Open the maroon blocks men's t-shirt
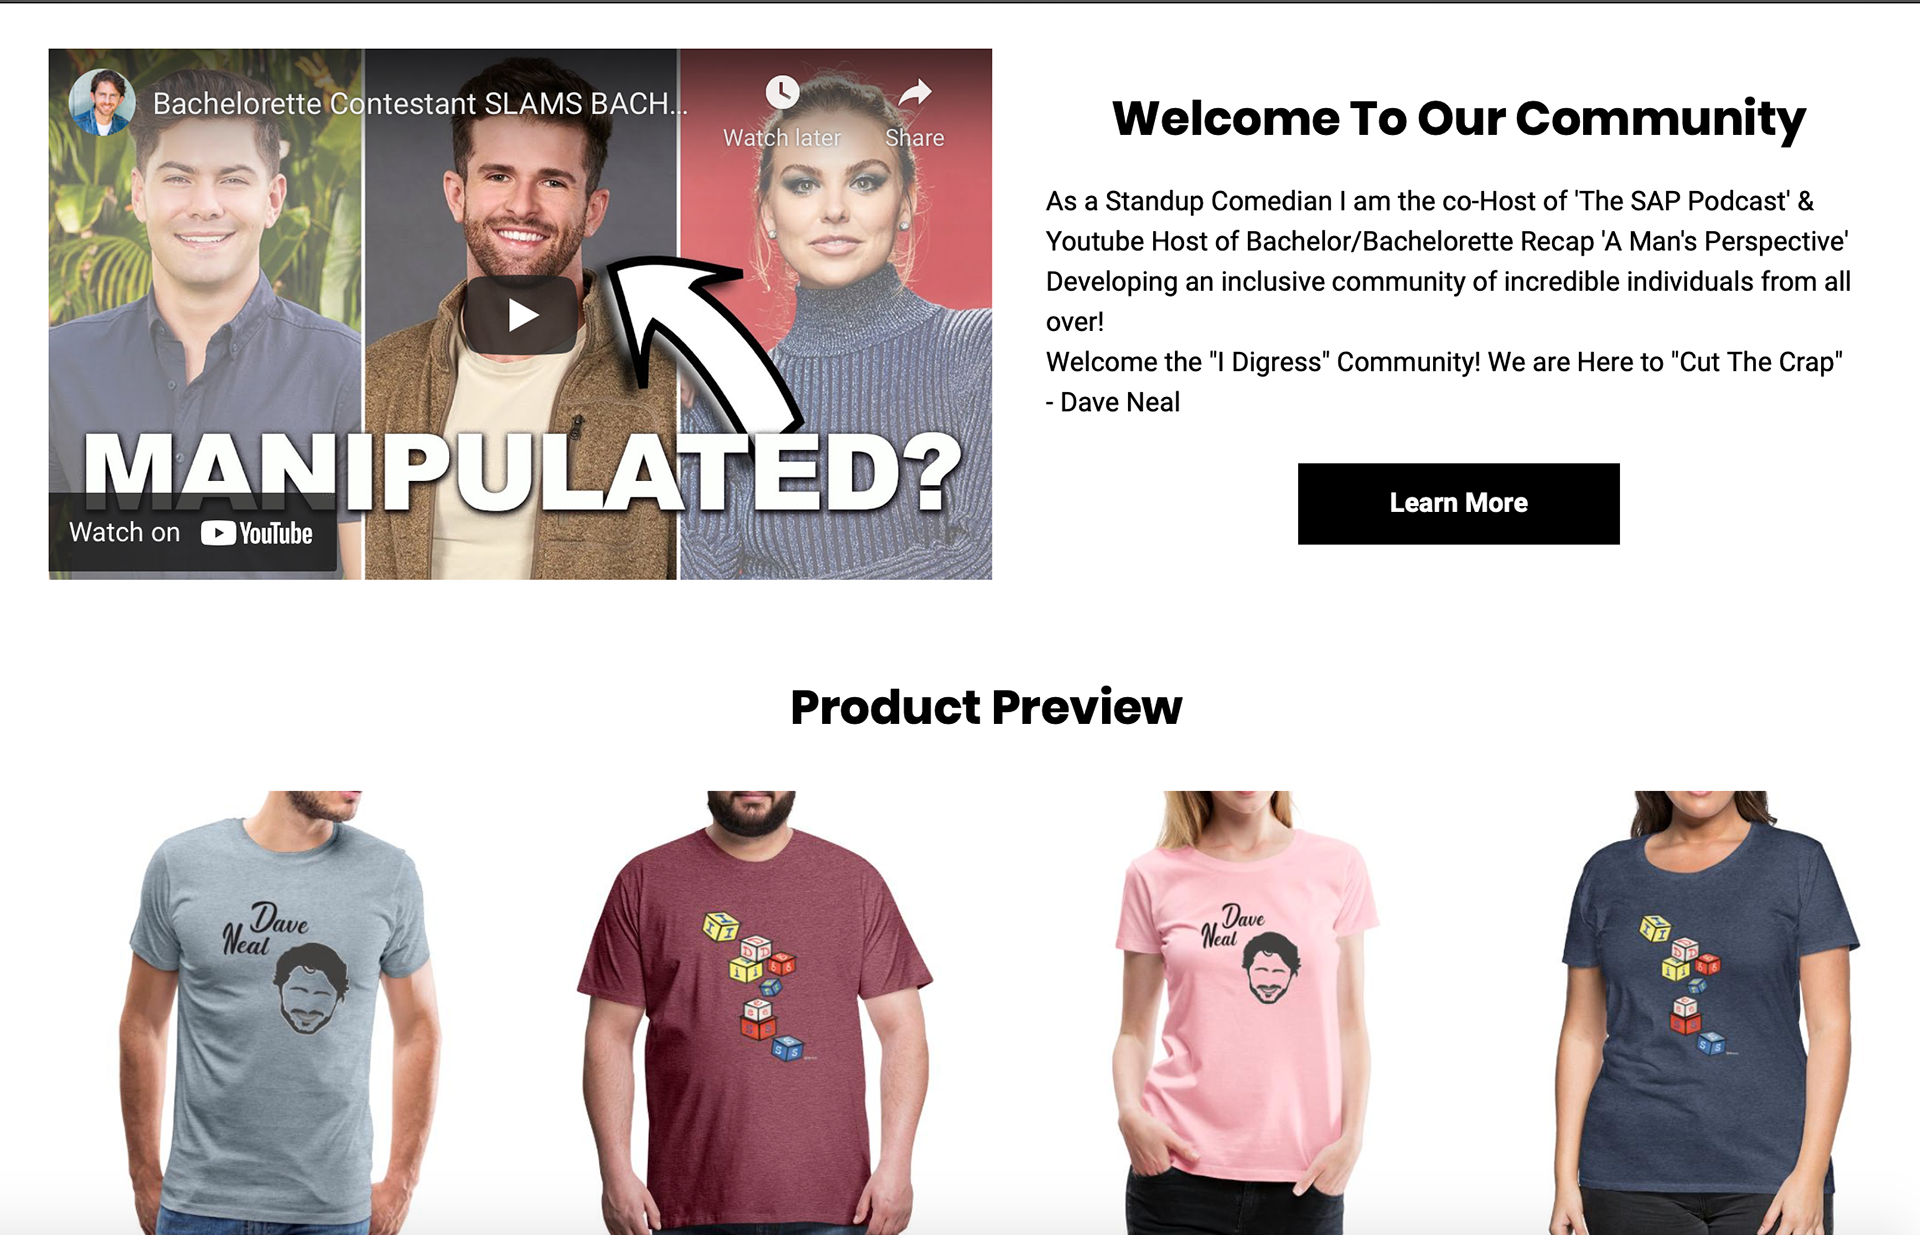The image size is (1920, 1235). [x=752, y=1012]
